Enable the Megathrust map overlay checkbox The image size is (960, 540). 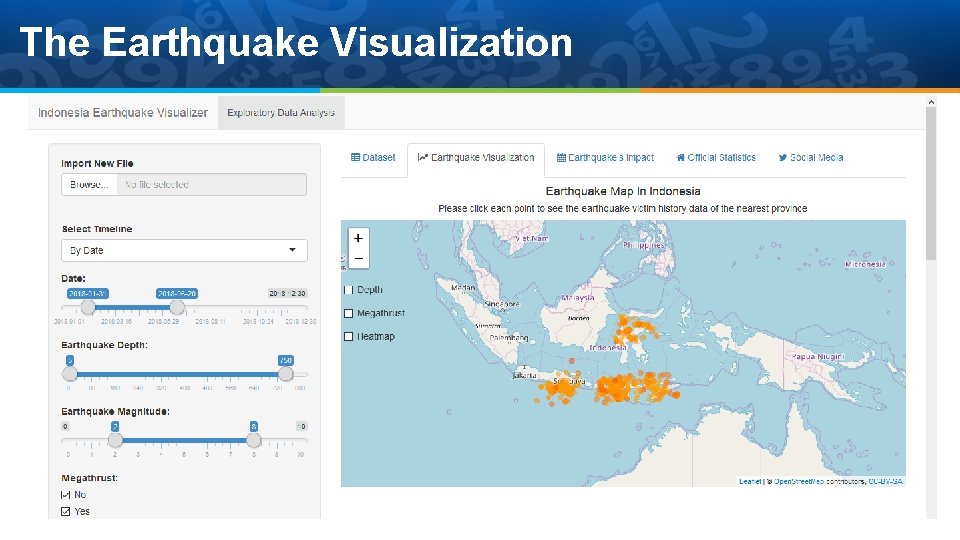coord(348,313)
